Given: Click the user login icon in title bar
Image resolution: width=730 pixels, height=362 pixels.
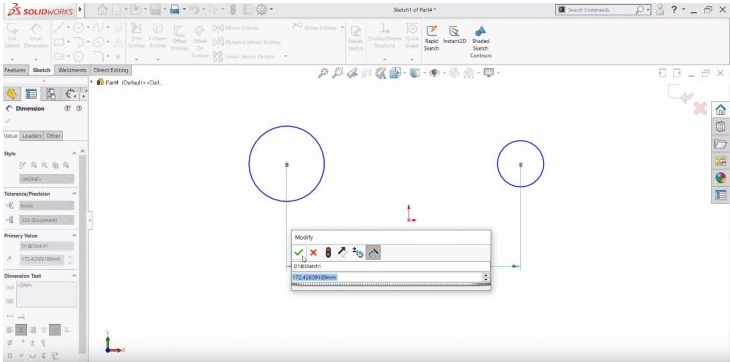Looking at the screenshot, I should tap(659, 10).
